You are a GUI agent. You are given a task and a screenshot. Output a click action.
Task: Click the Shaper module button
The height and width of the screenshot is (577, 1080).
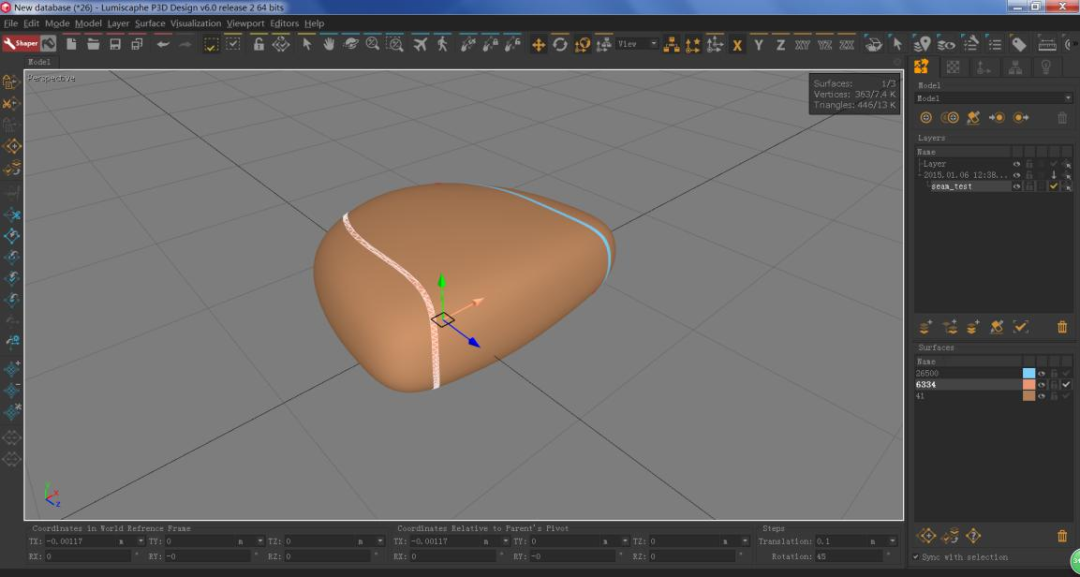(x=20, y=44)
